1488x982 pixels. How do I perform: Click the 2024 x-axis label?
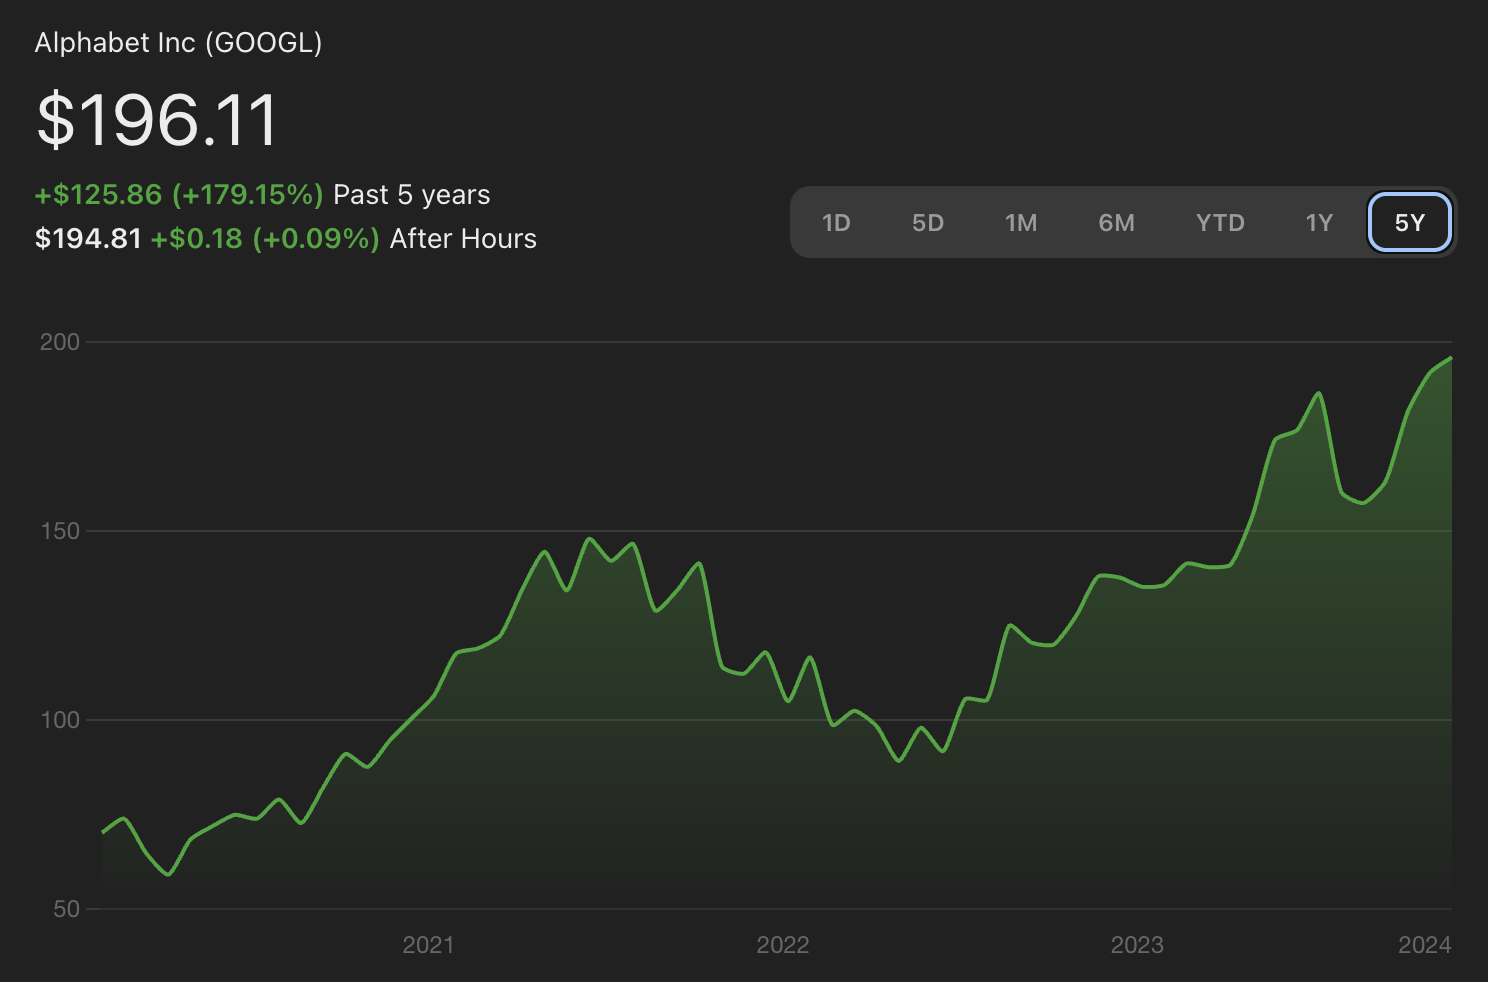pyautogui.click(x=1425, y=945)
